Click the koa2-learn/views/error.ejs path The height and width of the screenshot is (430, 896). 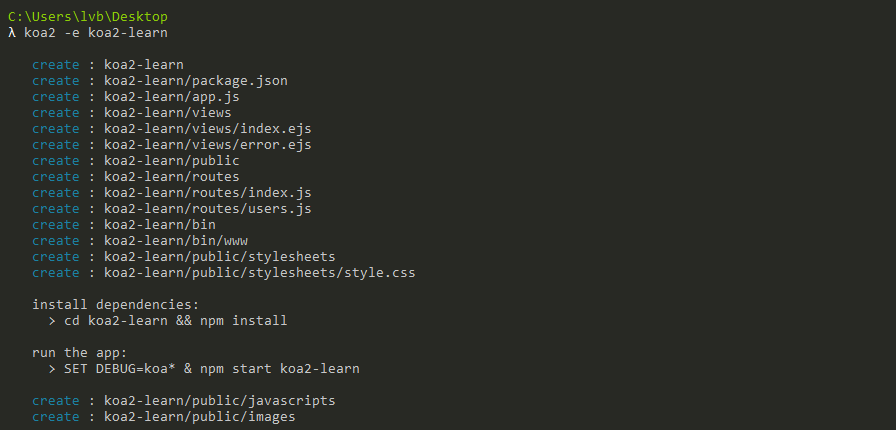coord(207,145)
